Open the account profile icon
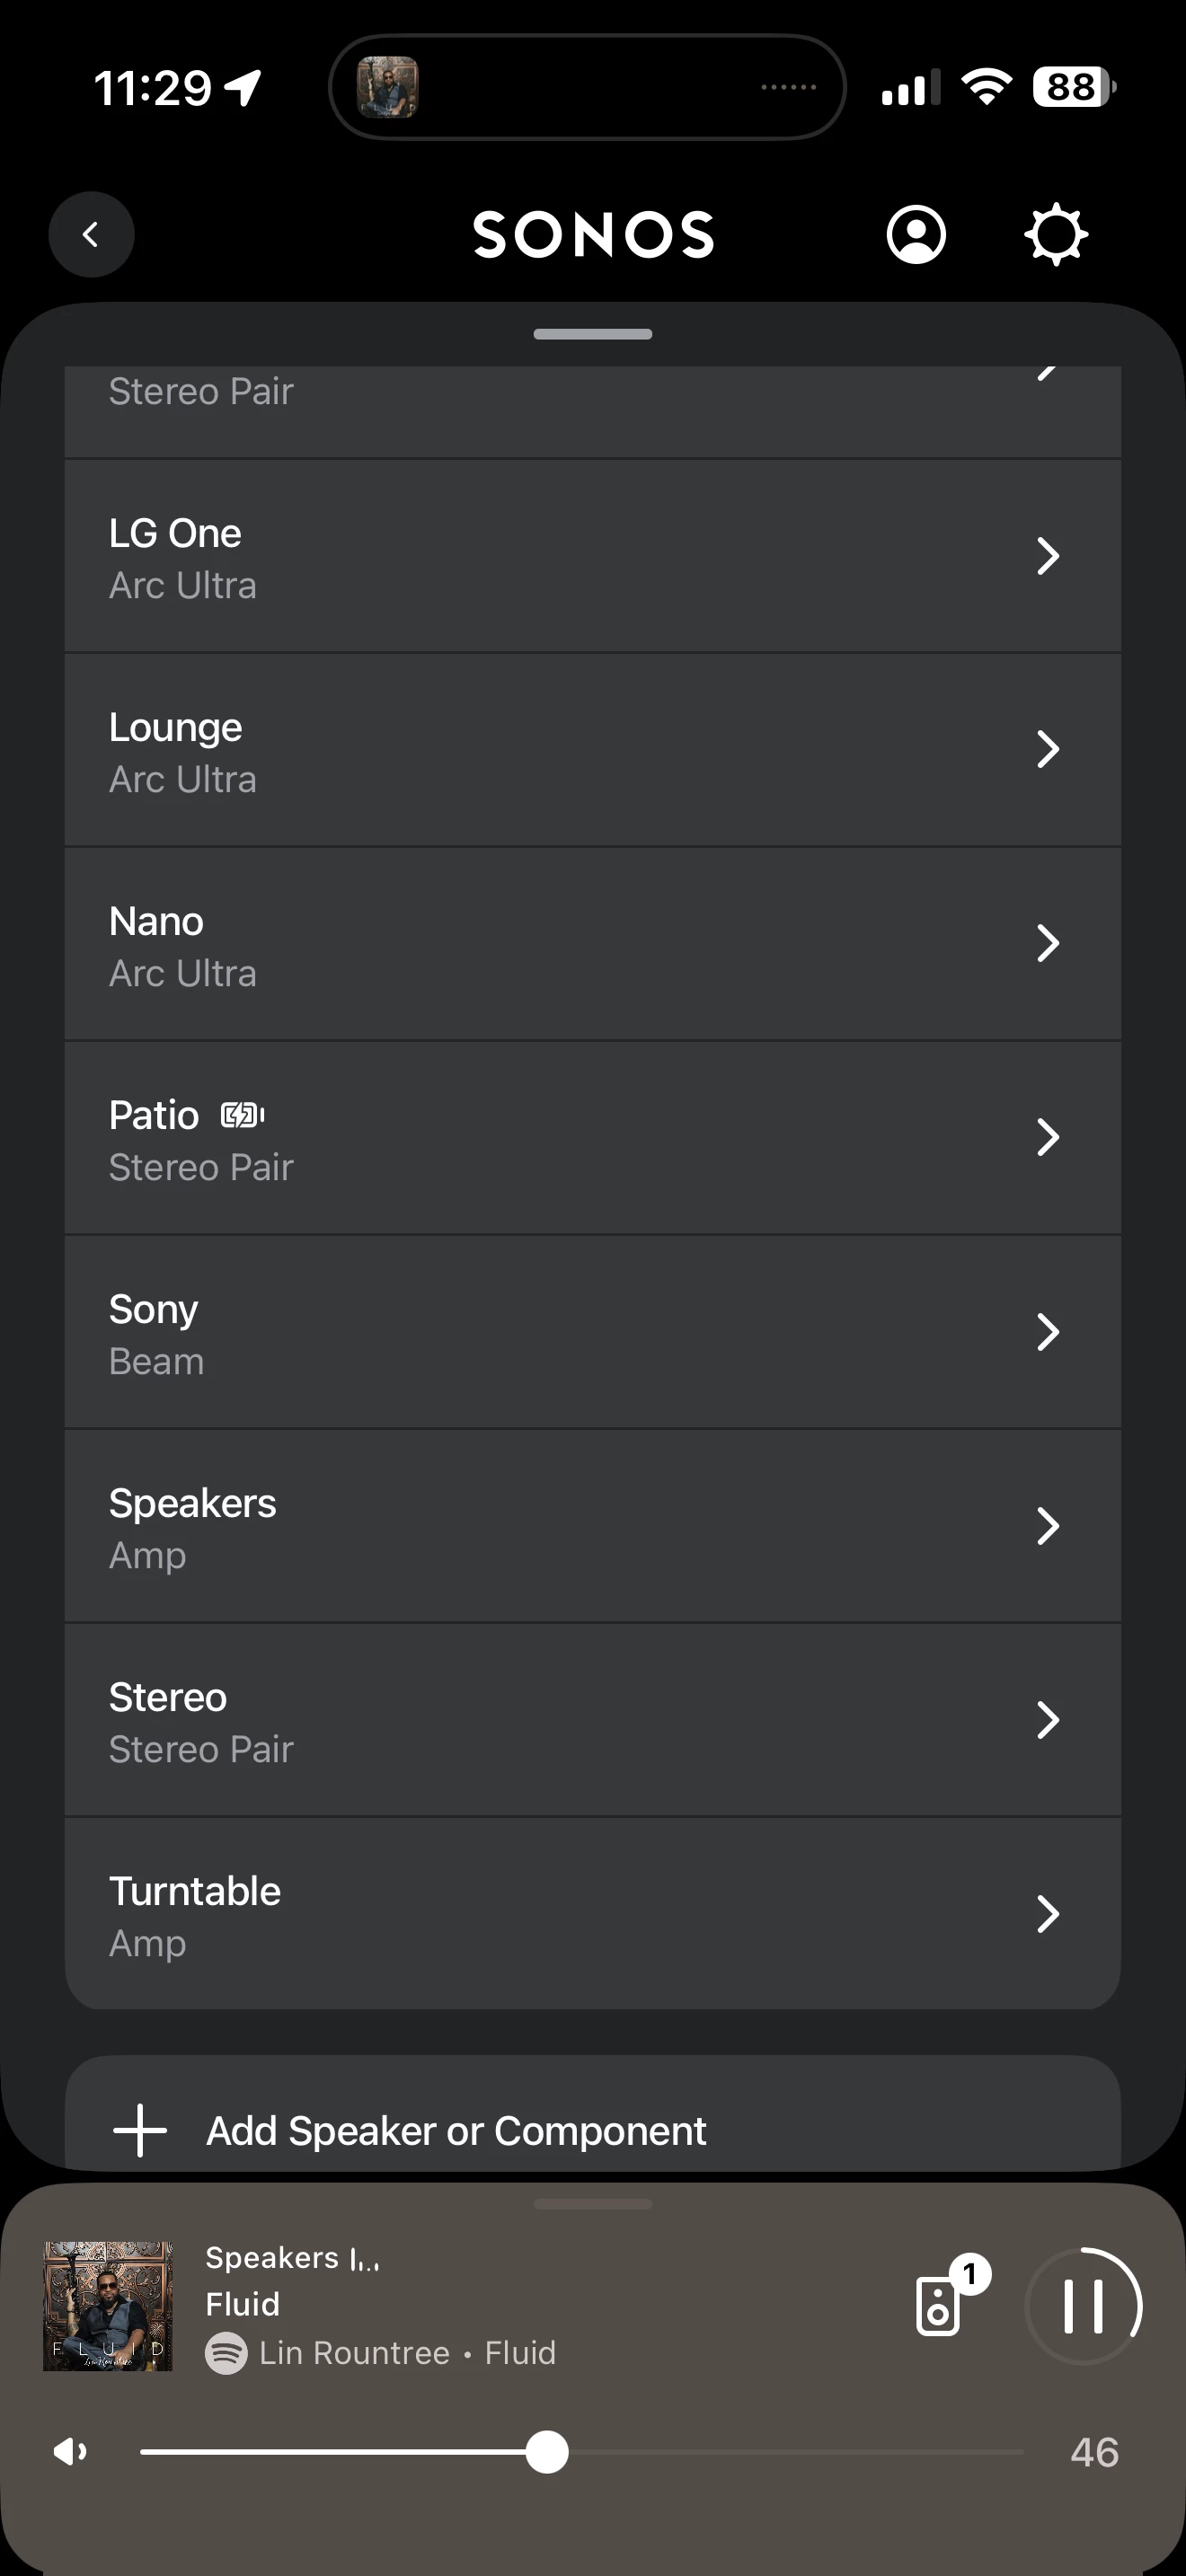The width and height of the screenshot is (1186, 2576). [x=915, y=235]
